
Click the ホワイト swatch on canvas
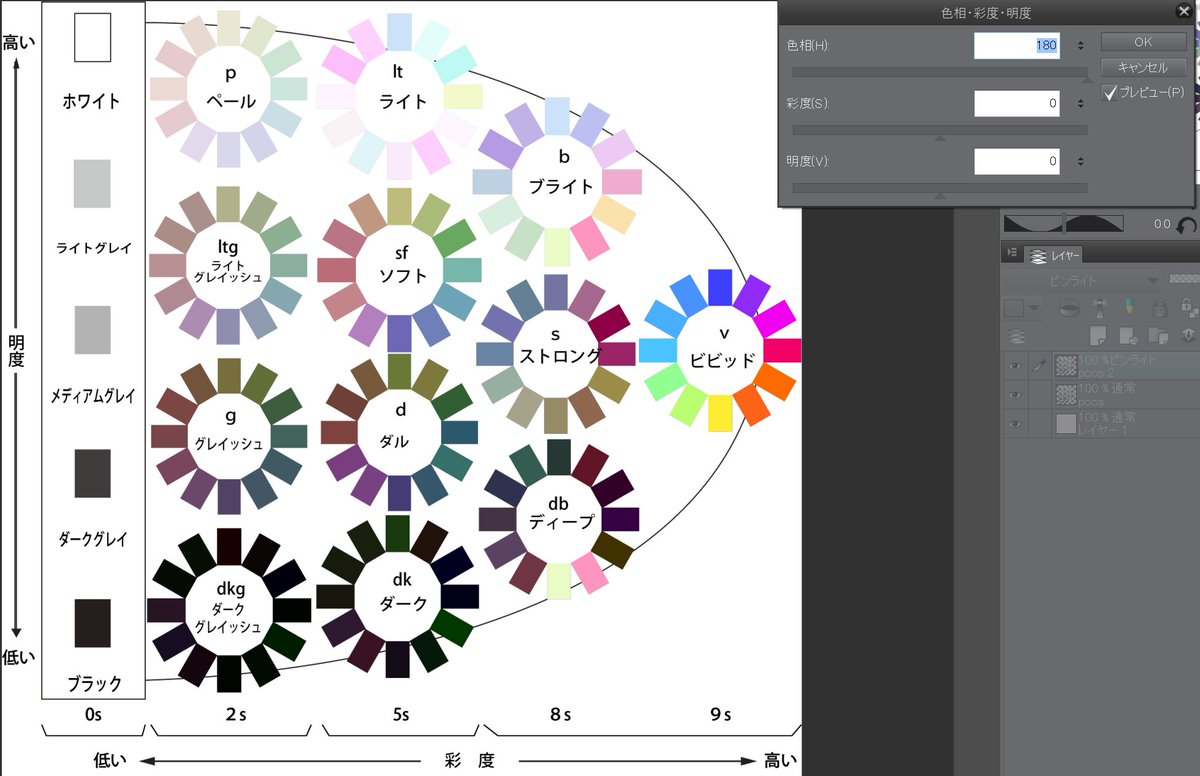(92, 37)
